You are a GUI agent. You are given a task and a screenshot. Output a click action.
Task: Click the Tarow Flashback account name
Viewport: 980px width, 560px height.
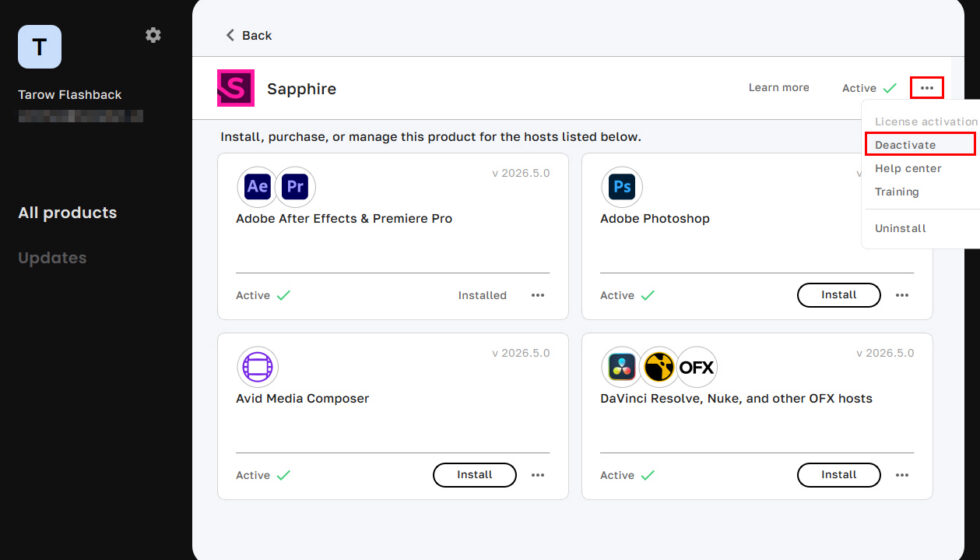[70, 94]
